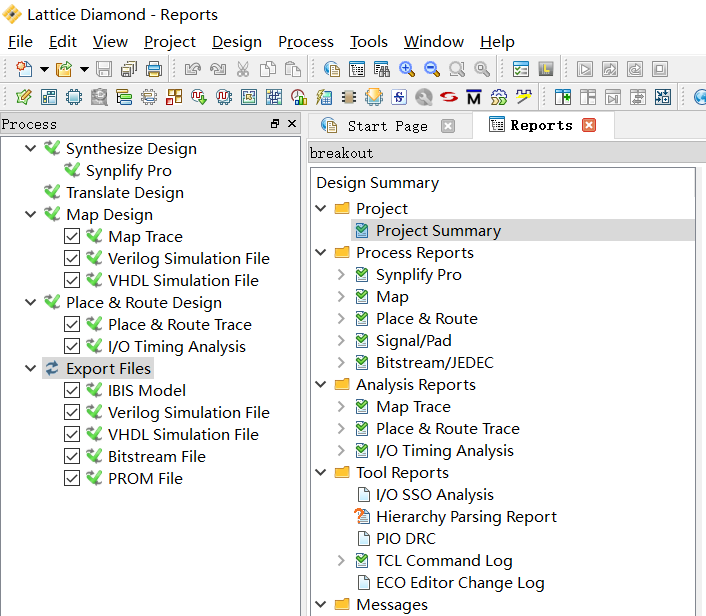Open the Power Calculator lightning icon
The height and width of the screenshot is (616, 706).
coord(324,97)
